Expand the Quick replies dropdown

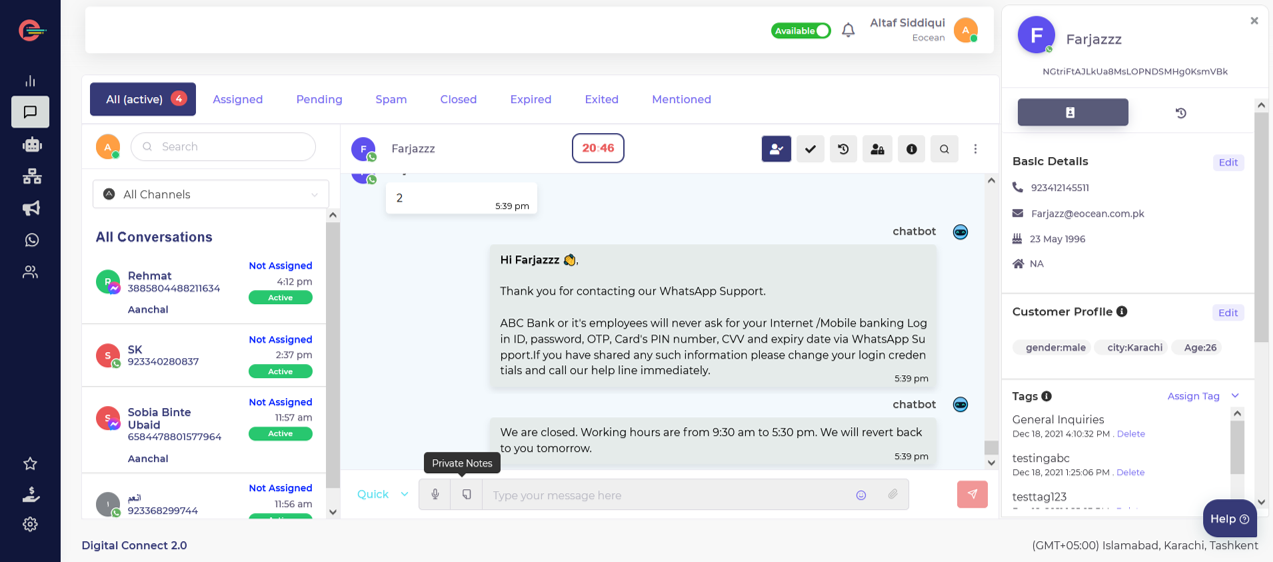click(x=383, y=494)
